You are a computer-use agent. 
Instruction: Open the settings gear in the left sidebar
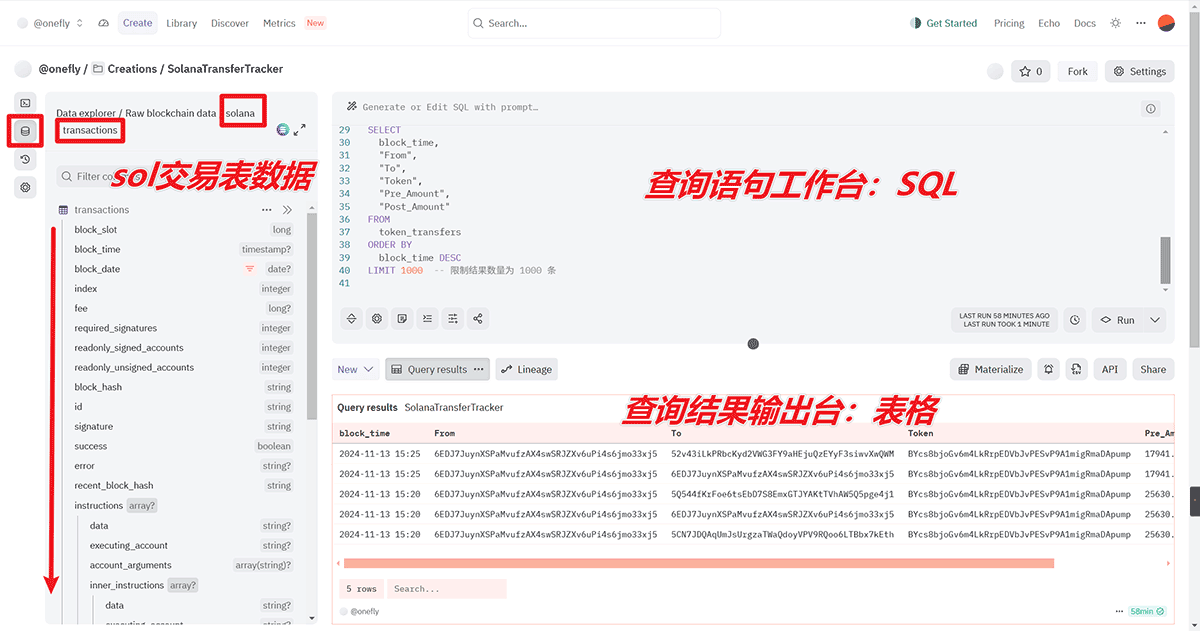[24, 187]
